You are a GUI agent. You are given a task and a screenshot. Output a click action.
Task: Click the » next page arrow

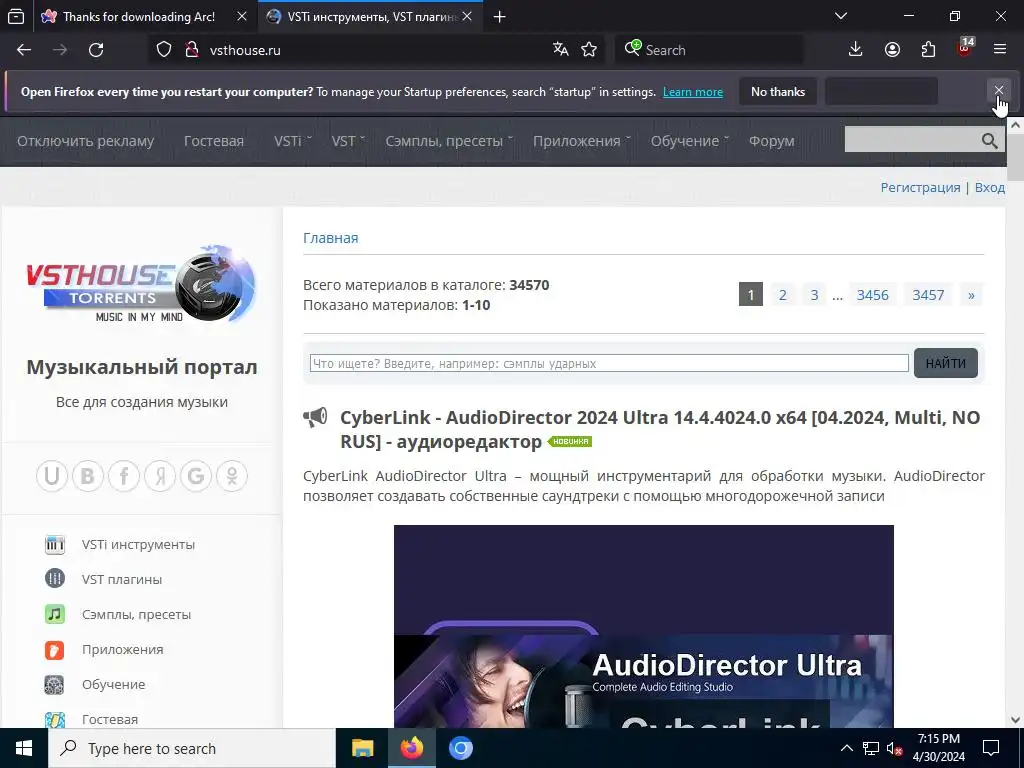971,295
